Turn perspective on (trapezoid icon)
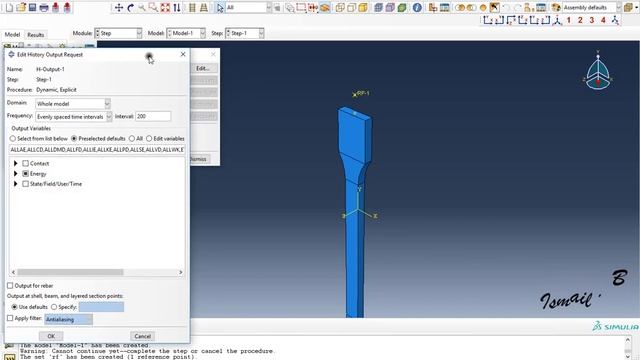The height and width of the screenshot is (360, 640). coord(203,7)
